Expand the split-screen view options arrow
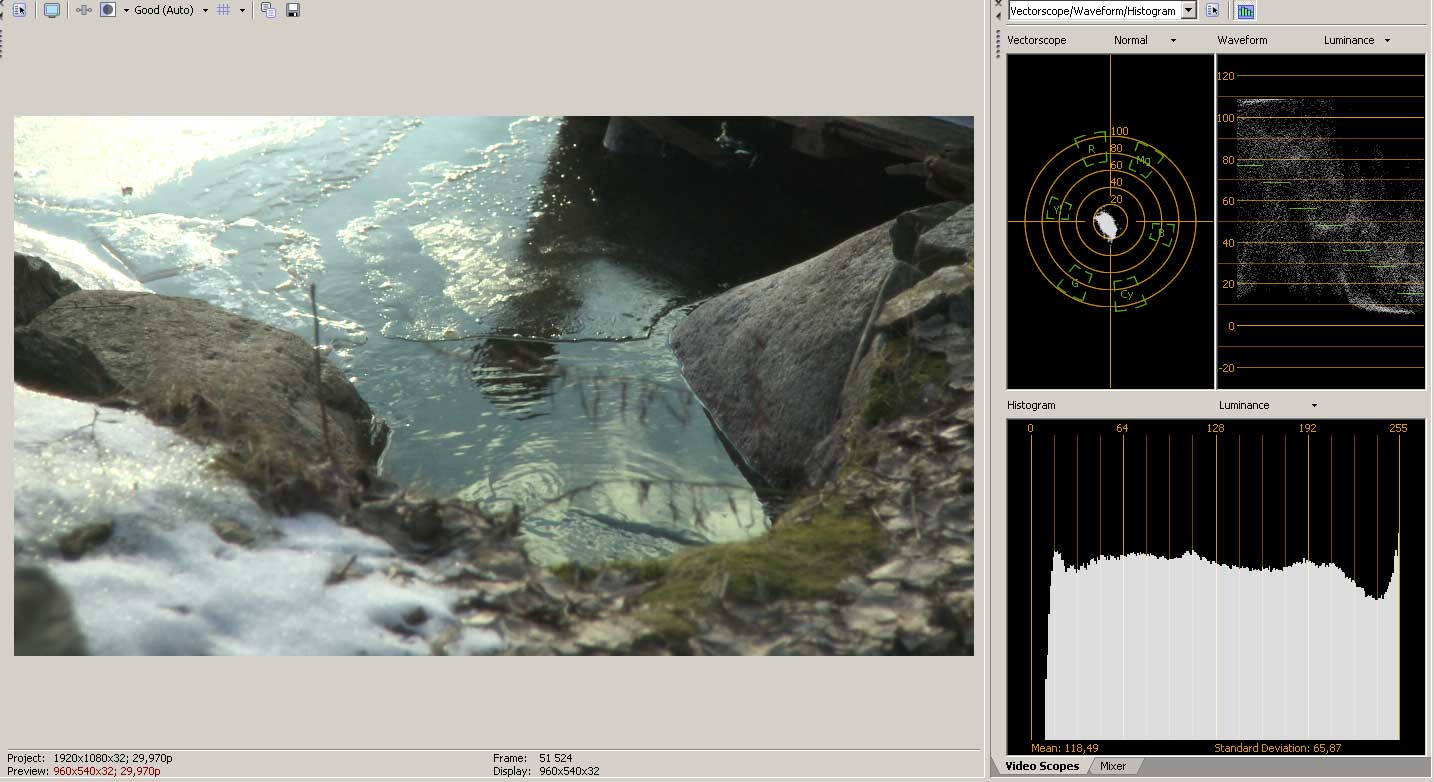This screenshot has height=782, width=1434. coord(126,11)
